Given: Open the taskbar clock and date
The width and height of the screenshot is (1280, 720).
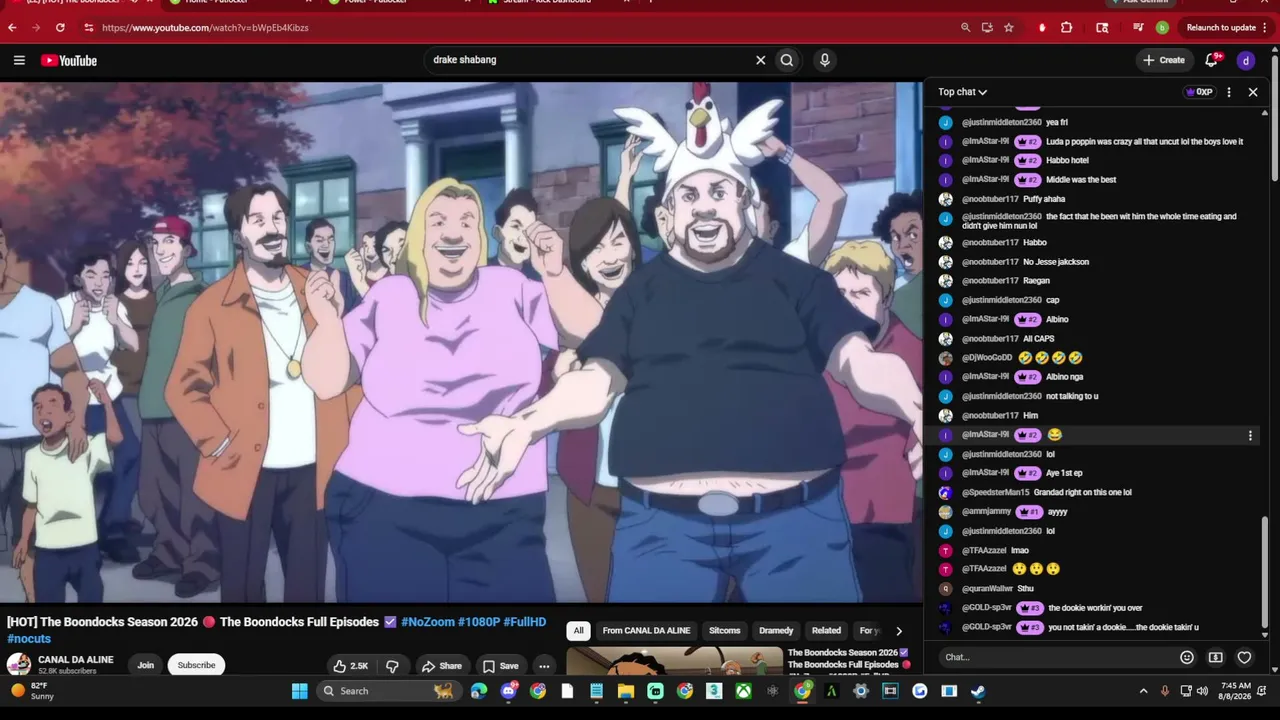Looking at the screenshot, I should (x=1237, y=691).
